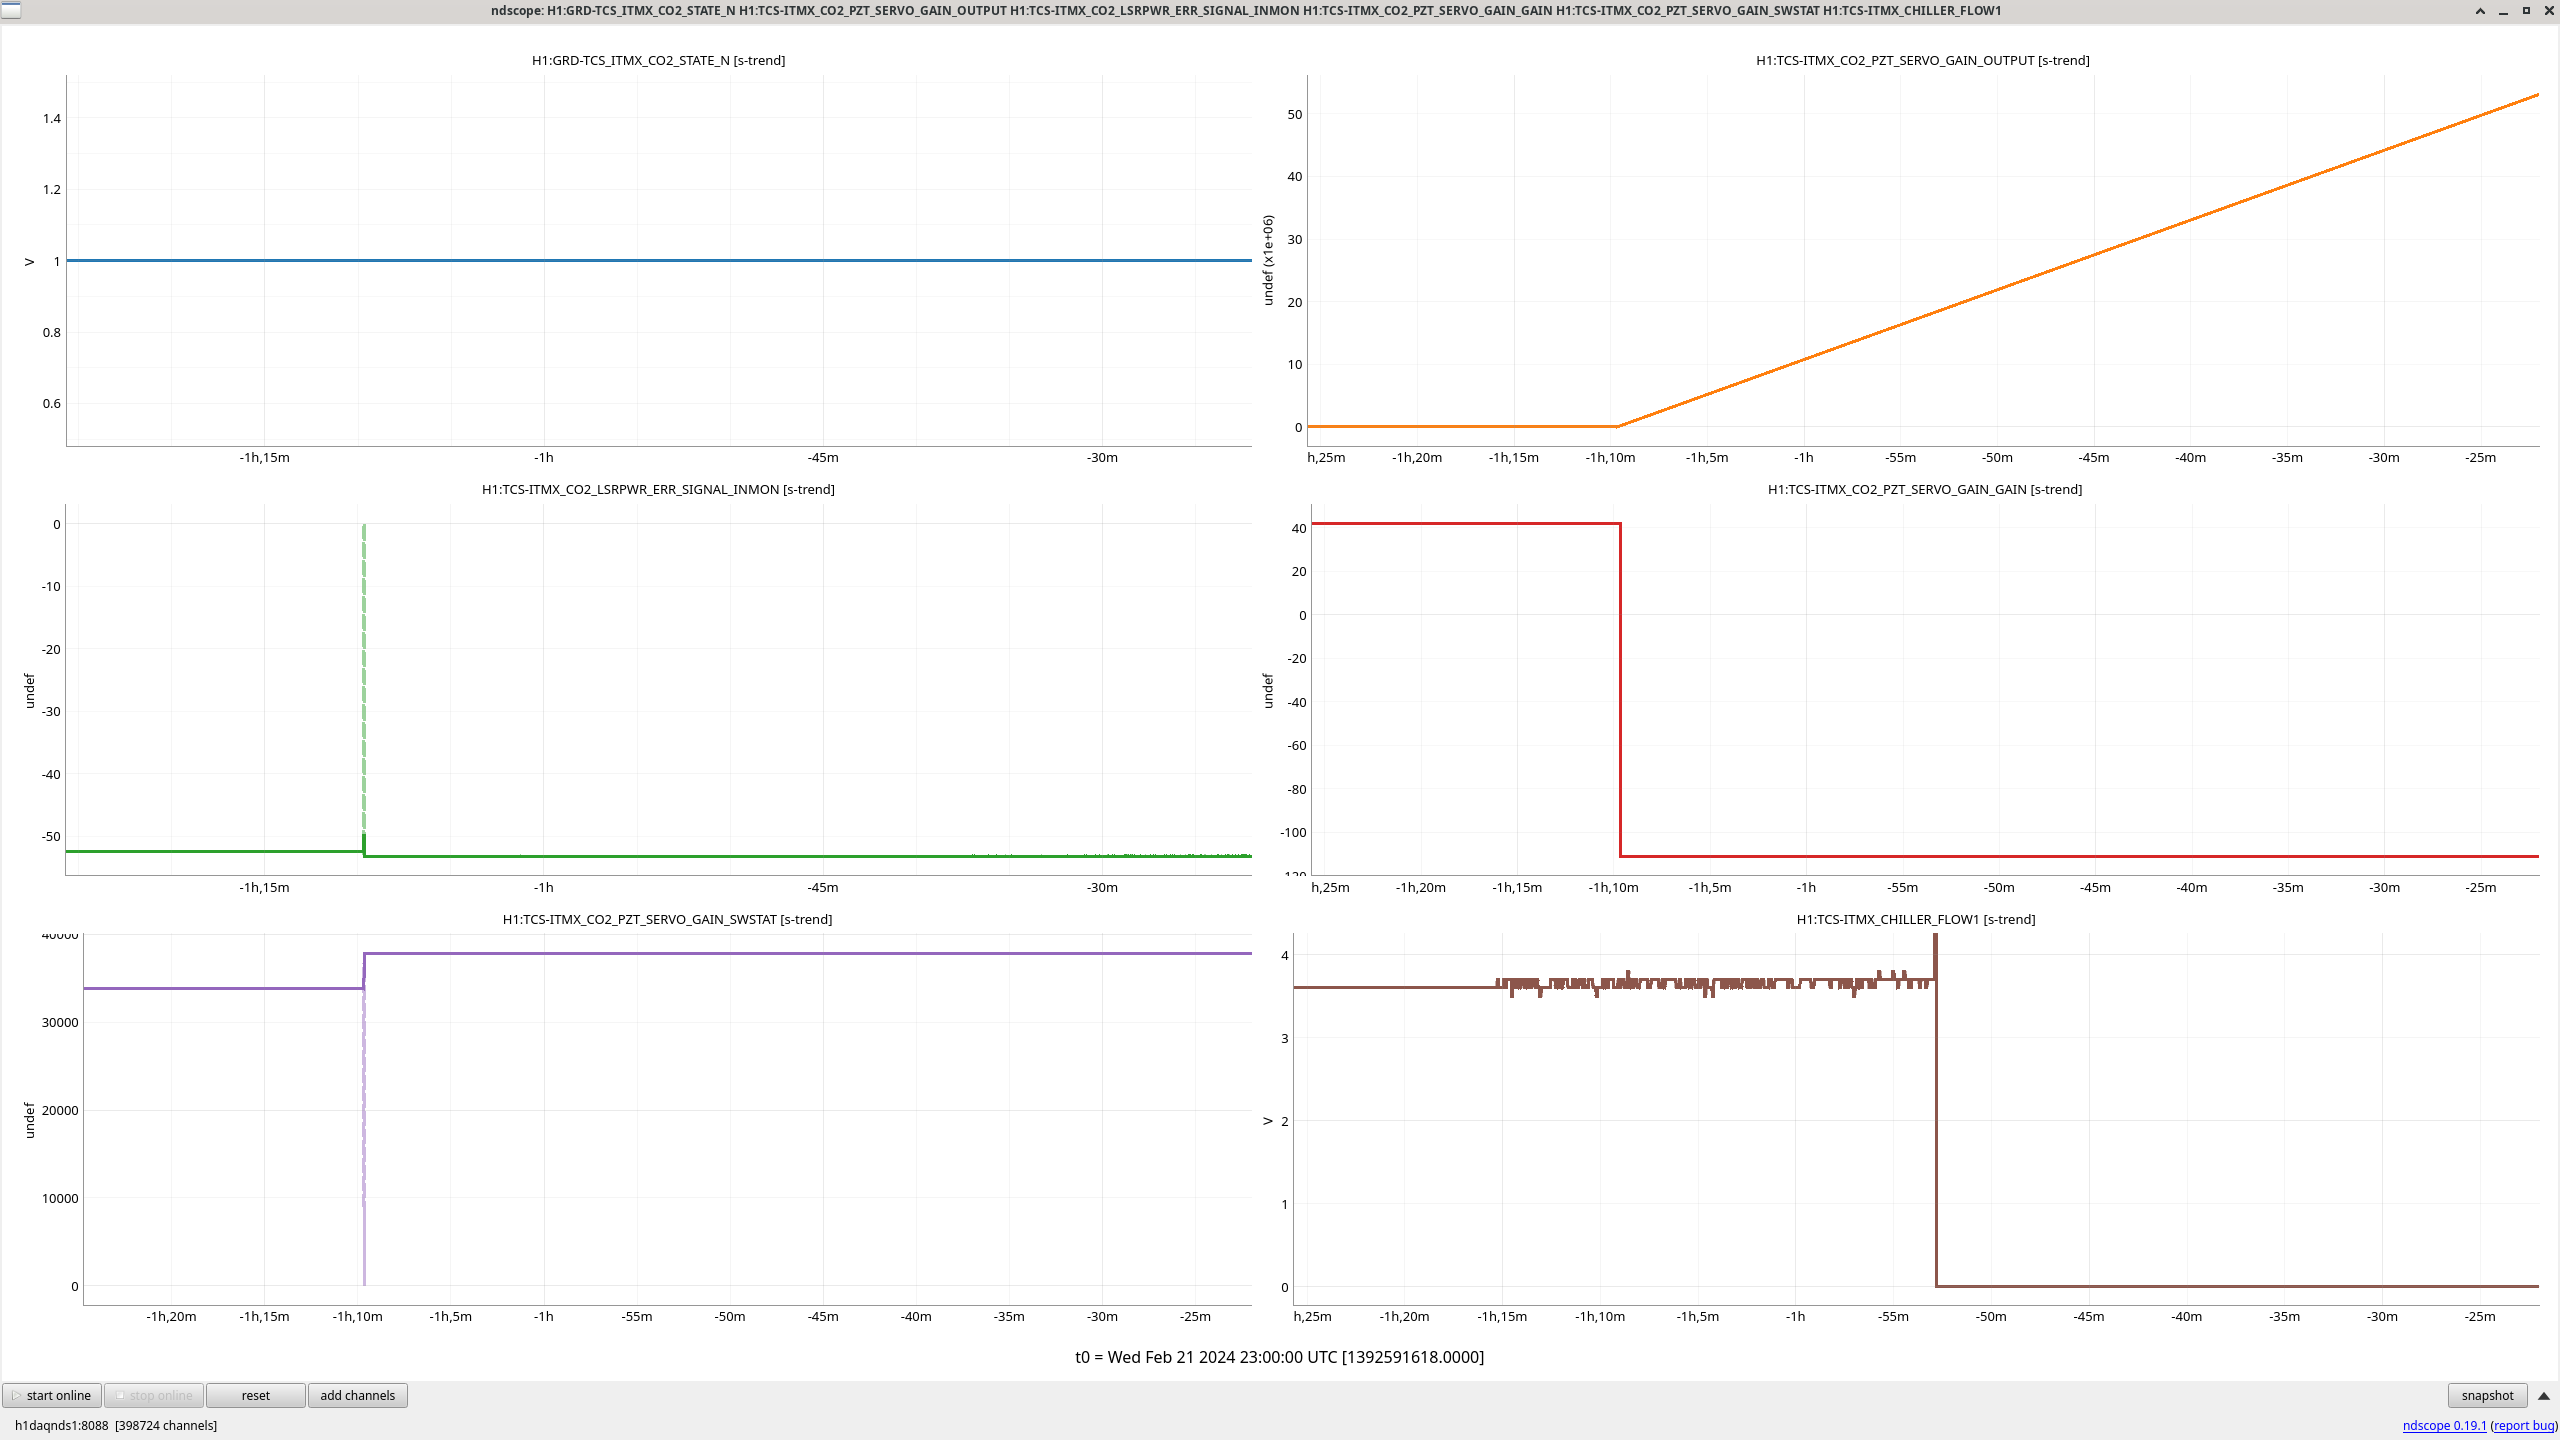Click the PZT_SERVO_GAIN_OUTPUT plot title
2560x1440 pixels.
(x=1922, y=60)
